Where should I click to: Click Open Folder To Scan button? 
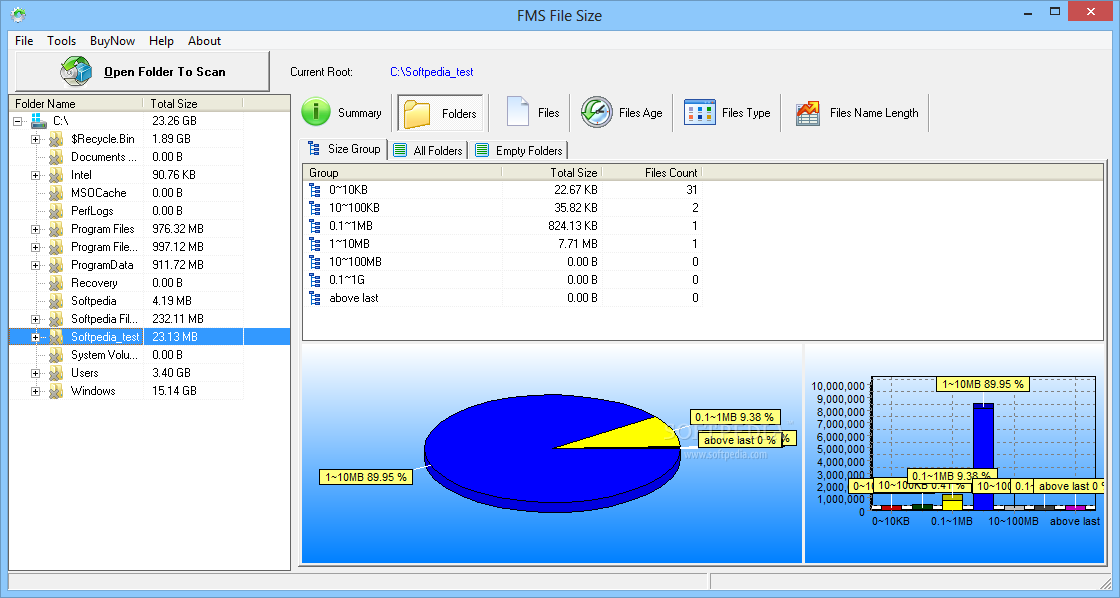click(x=143, y=71)
